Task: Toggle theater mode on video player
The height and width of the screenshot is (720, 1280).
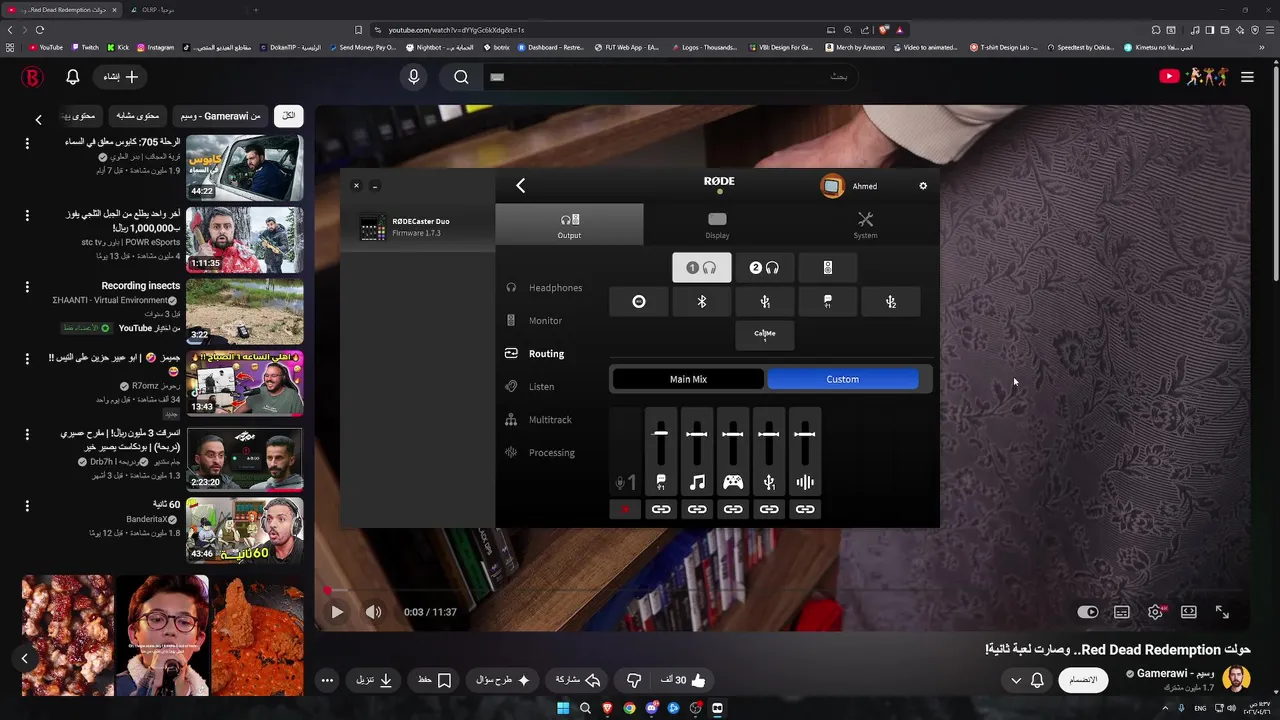Action: click(x=1189, y=612)
